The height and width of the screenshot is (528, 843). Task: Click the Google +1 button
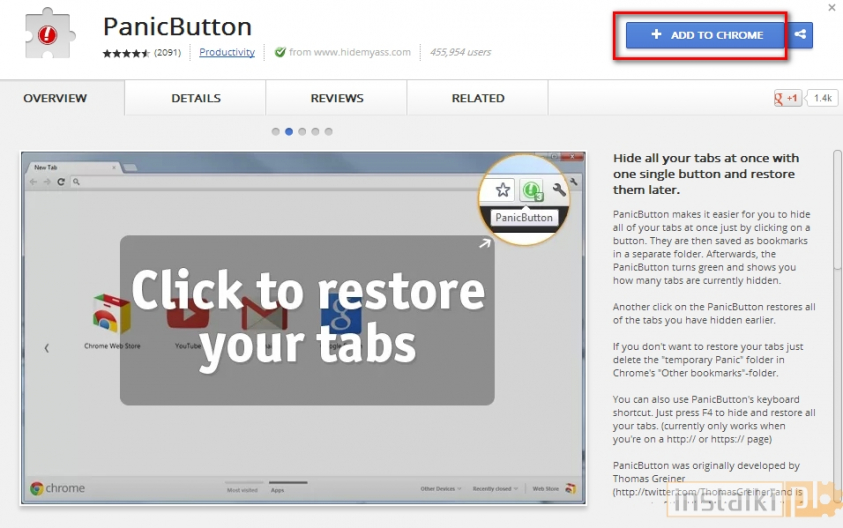(x=787, y=98)
